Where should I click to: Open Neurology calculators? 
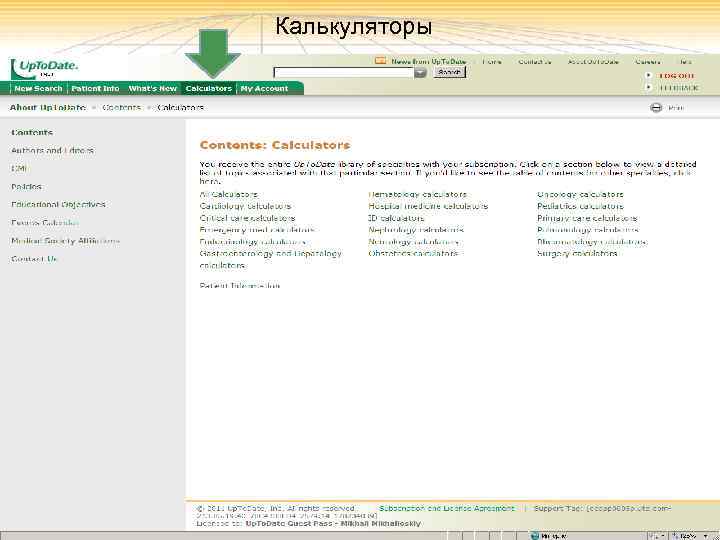point(413,242)
